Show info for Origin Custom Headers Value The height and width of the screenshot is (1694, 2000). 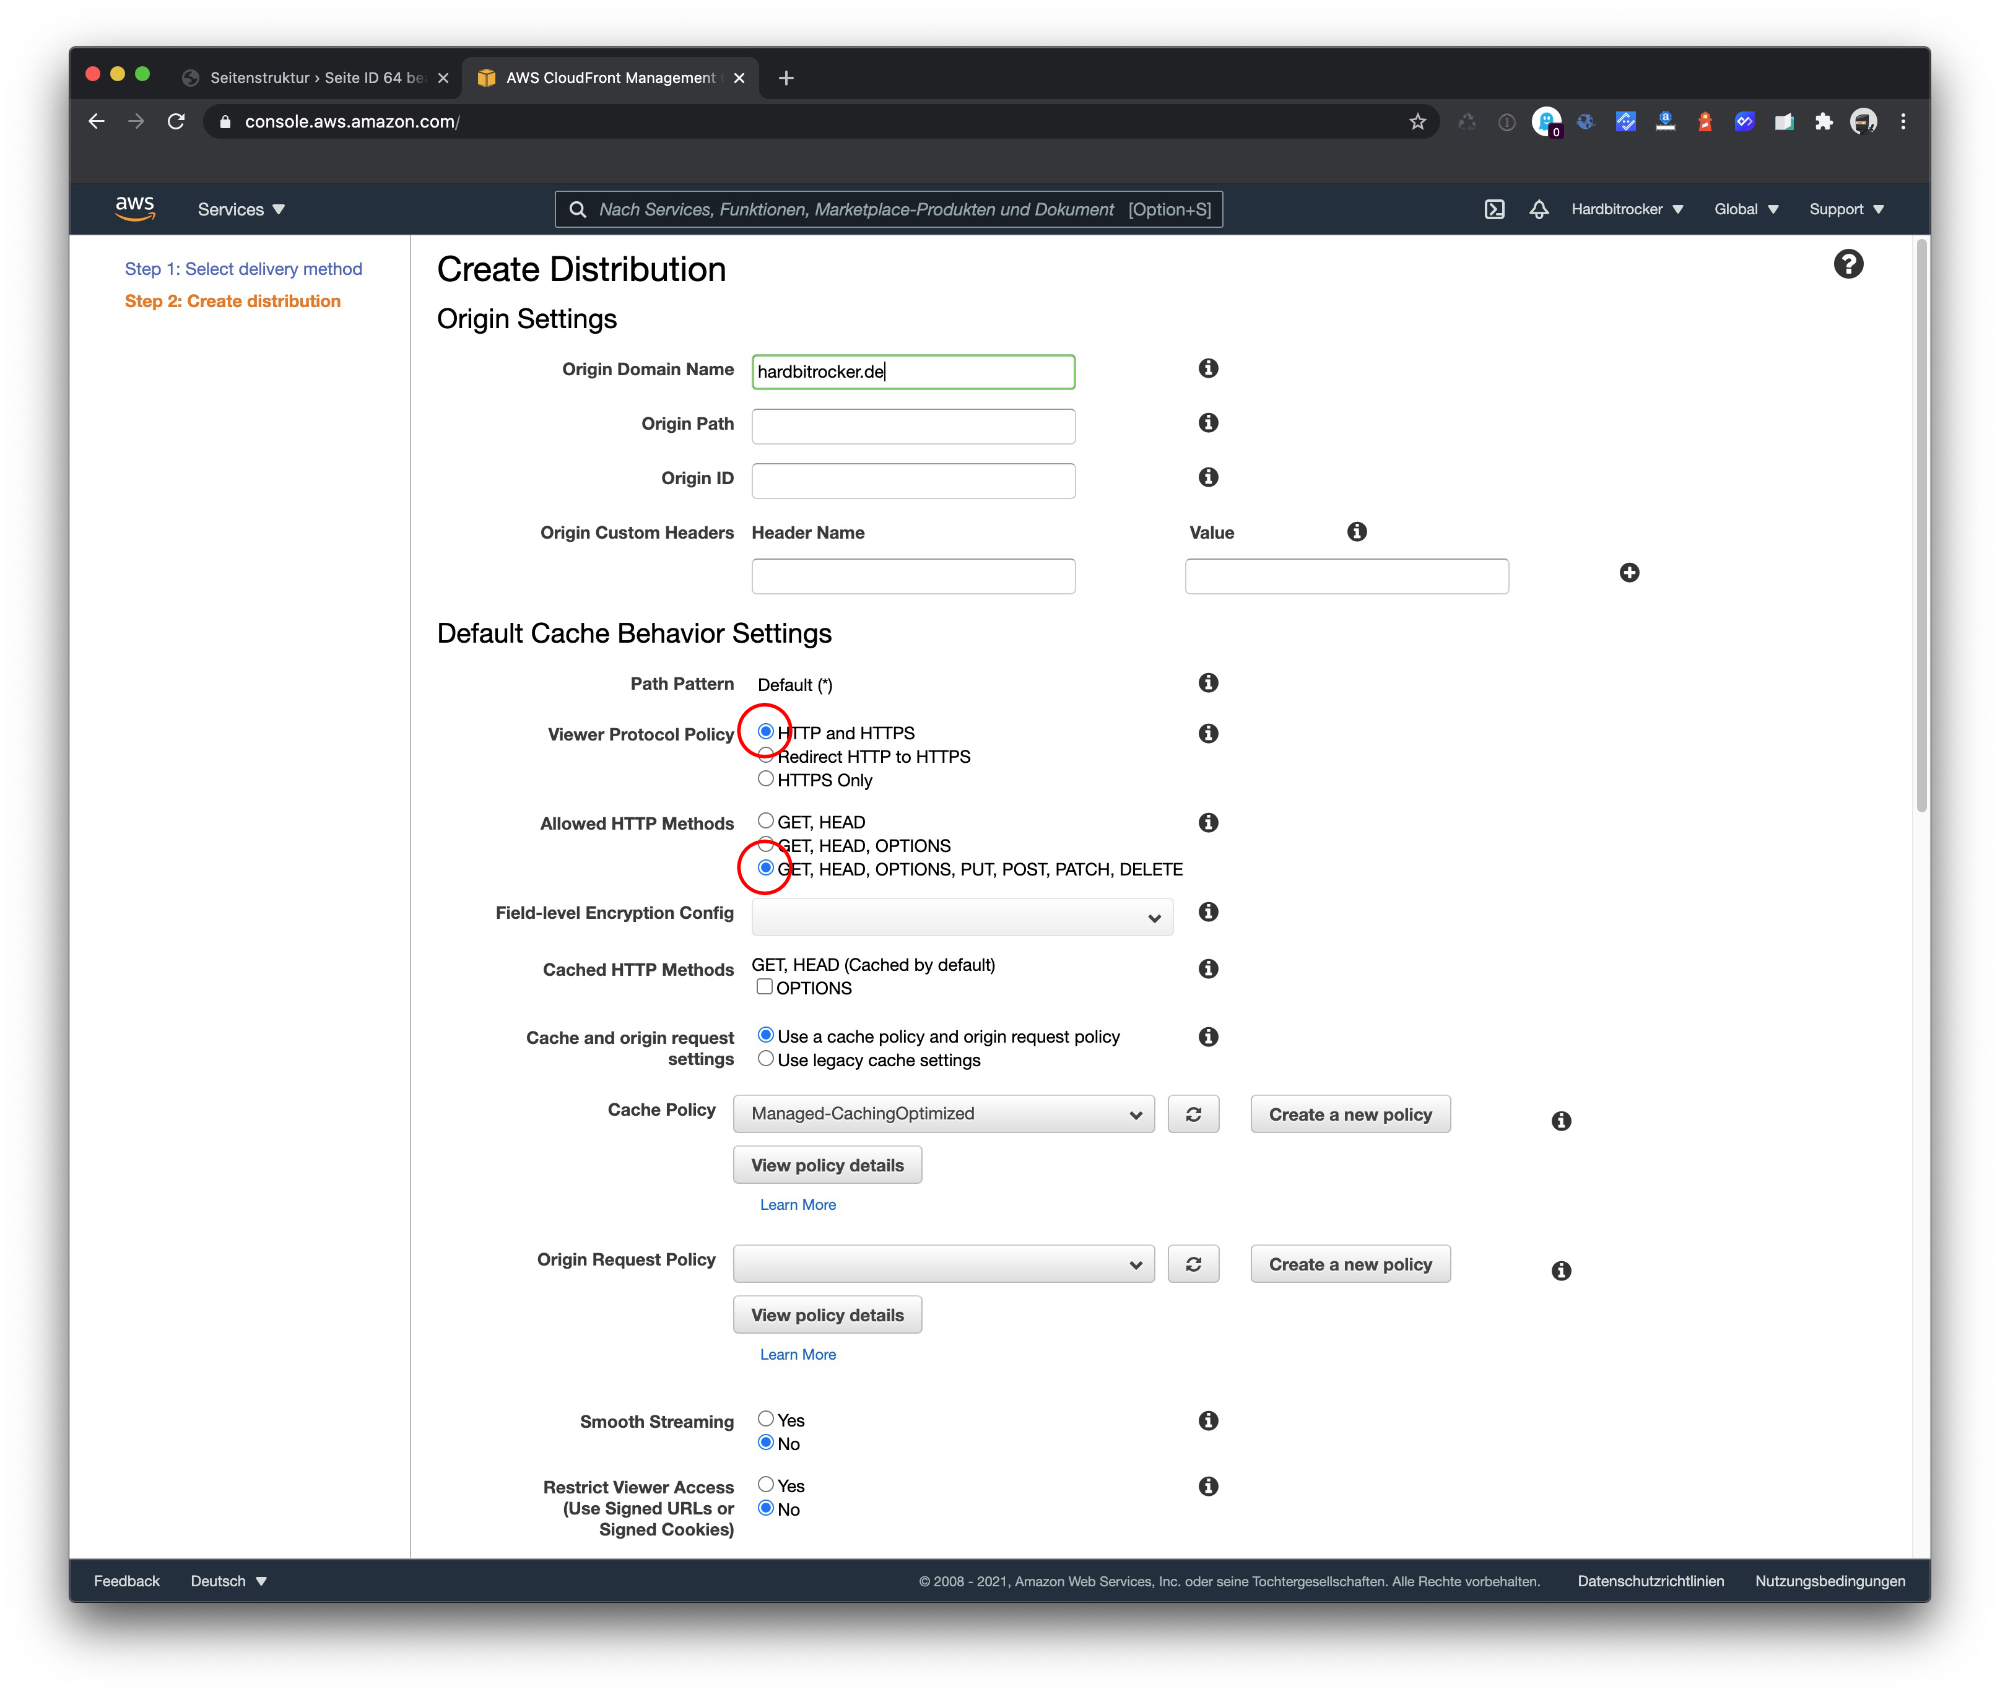tap(1356, 531)
